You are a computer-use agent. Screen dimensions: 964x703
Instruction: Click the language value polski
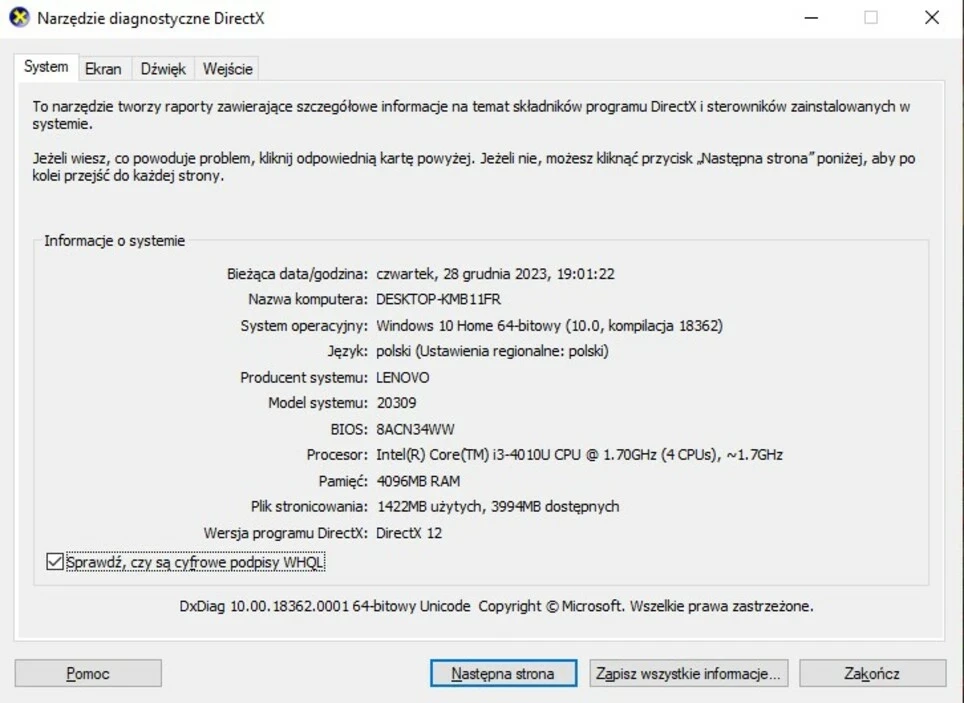(x=492, y=351)
